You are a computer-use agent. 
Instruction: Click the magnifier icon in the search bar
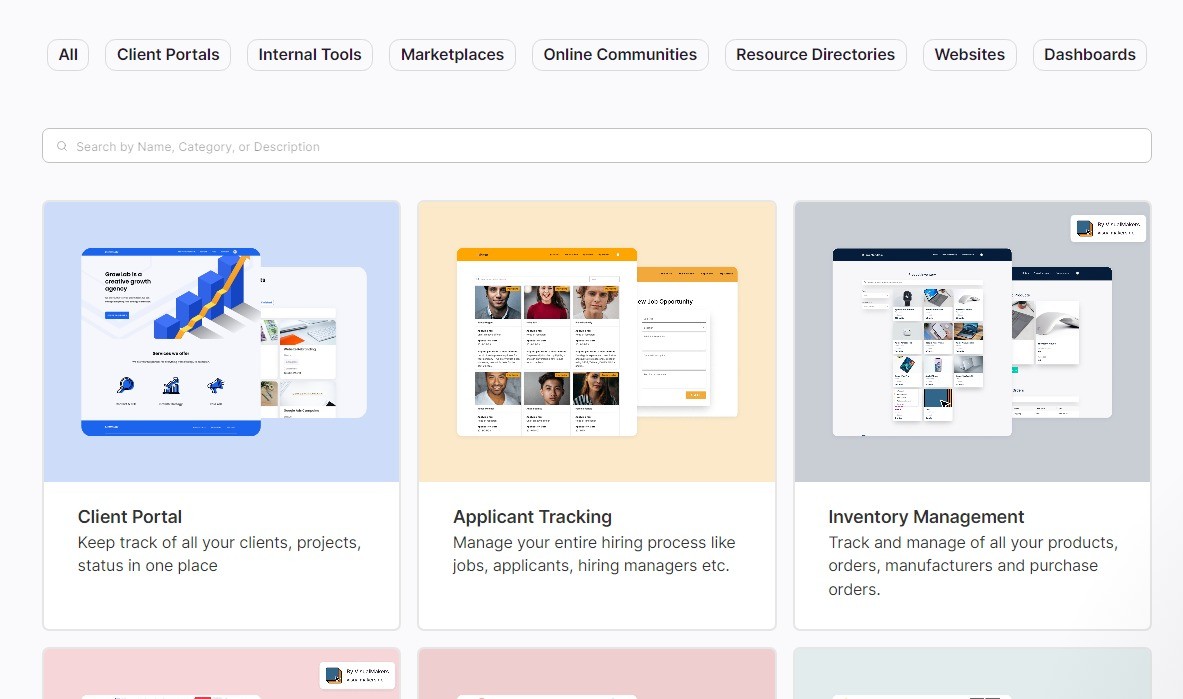click(x=62, y=146)
